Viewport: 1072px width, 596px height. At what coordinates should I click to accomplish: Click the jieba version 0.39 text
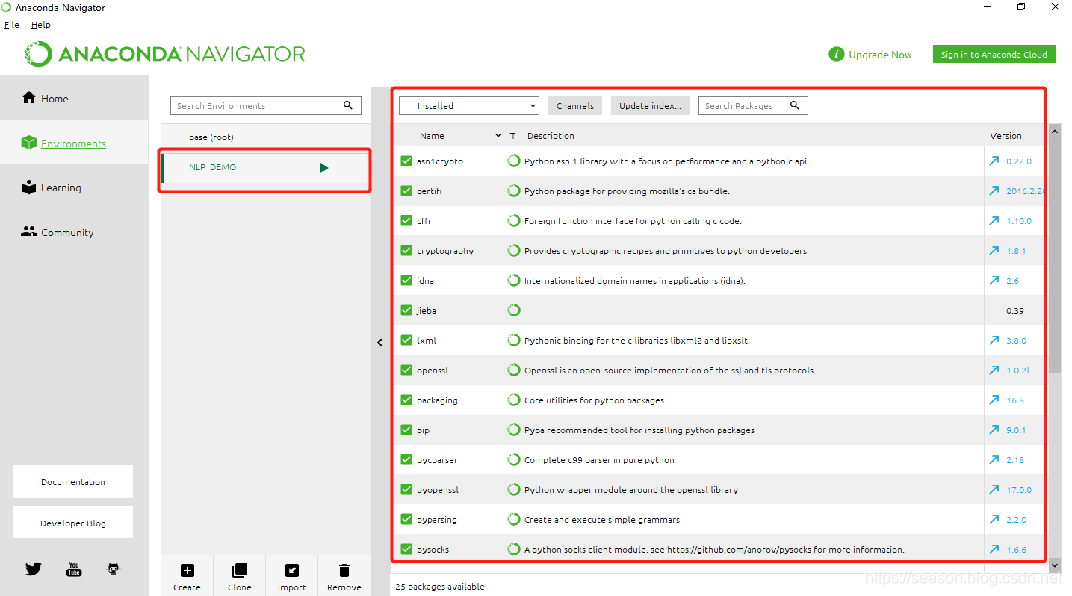[1015, 310]
